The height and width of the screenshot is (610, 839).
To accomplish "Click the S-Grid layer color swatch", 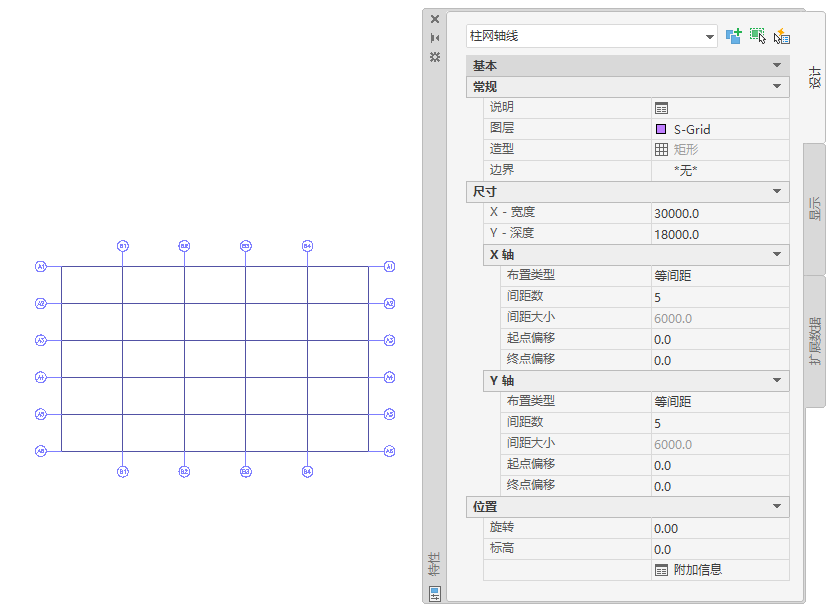I will click(661, 129).
